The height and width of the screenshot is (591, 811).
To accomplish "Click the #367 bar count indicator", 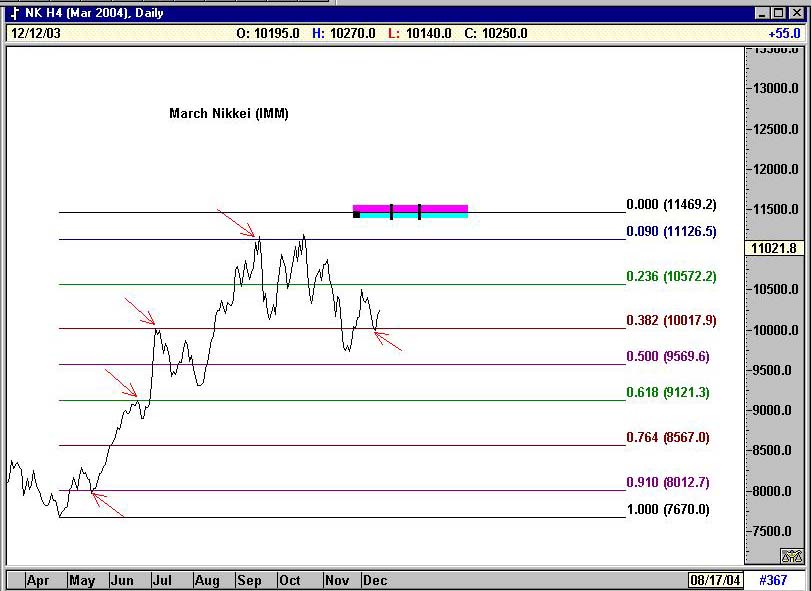I will [x=773, y=580].
